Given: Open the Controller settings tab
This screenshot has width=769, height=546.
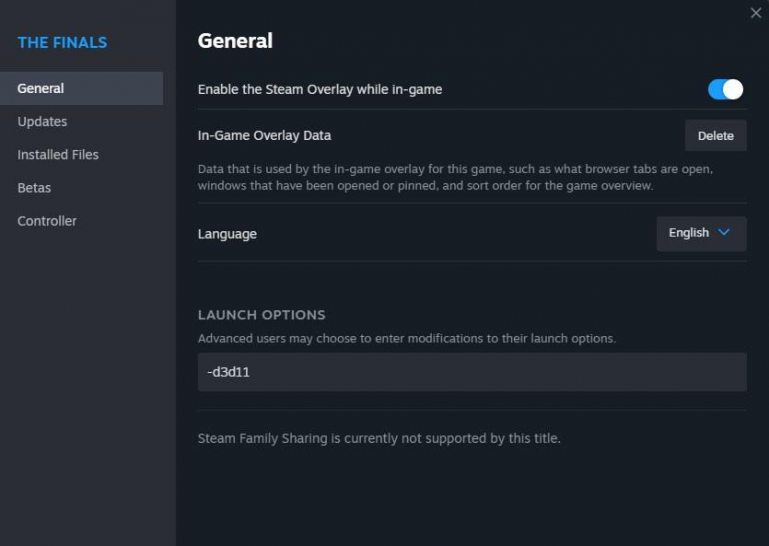Looking at the screenshot, I should point(47,220).
